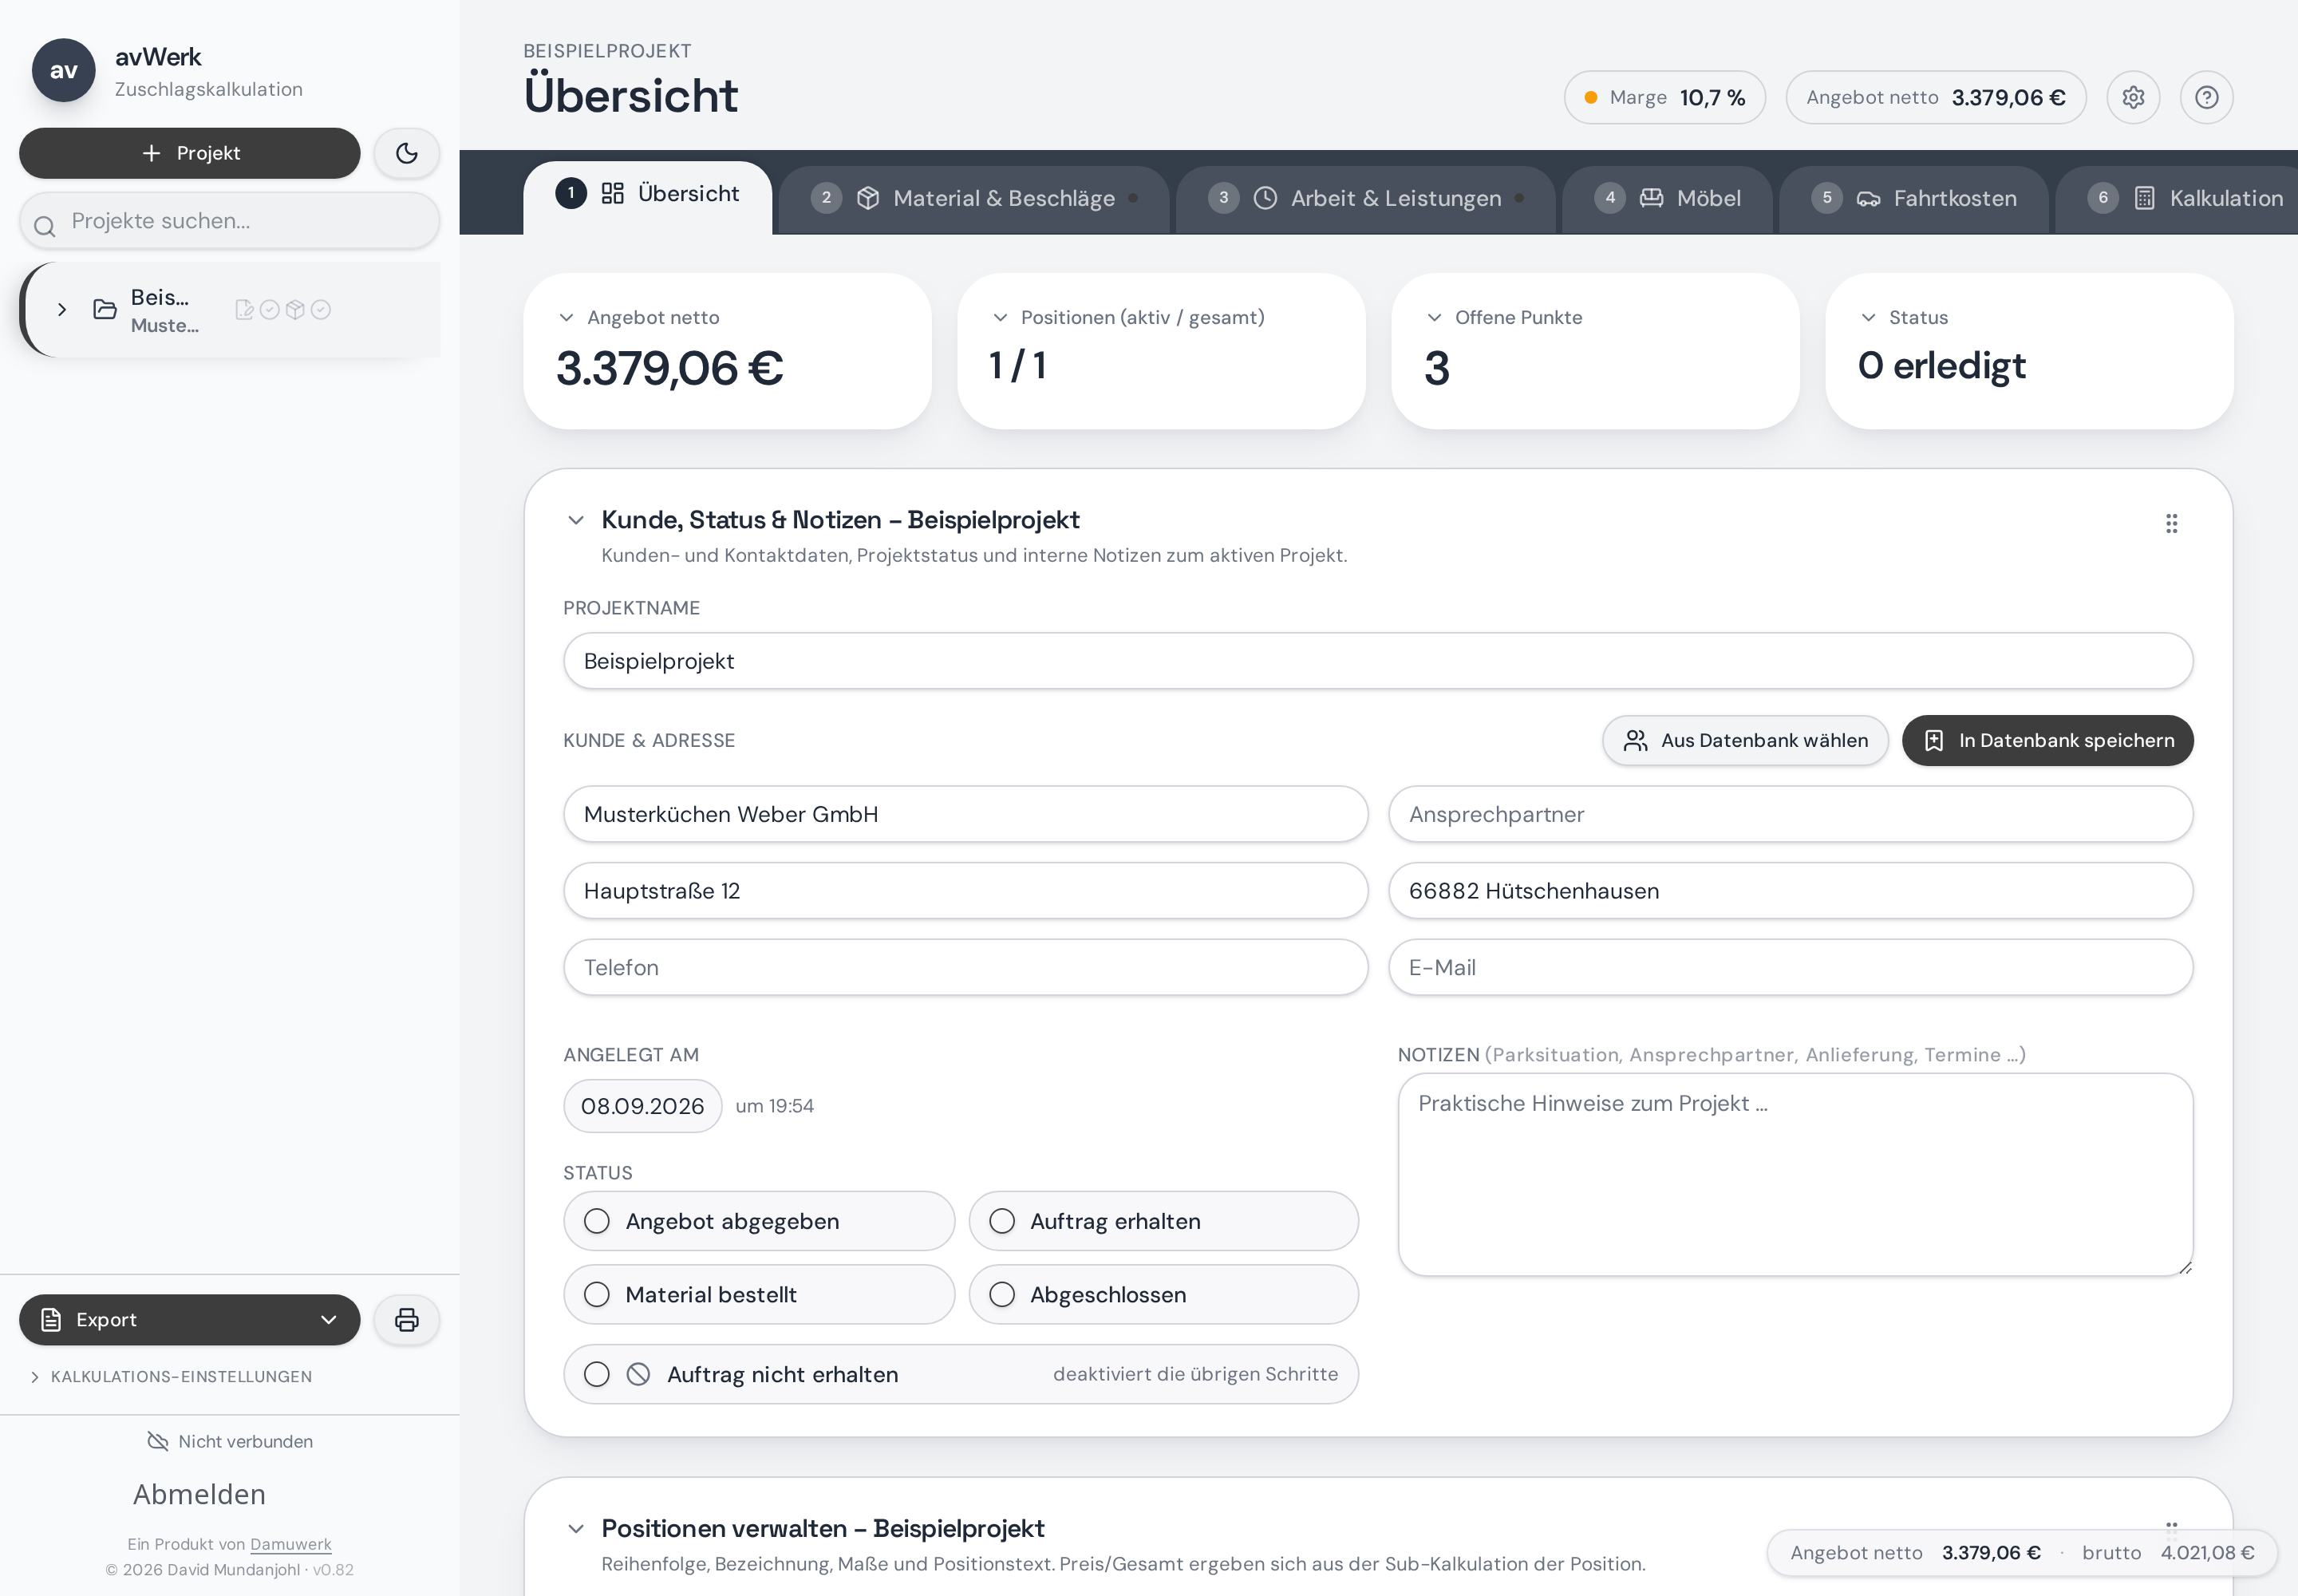Collapse the Kunde, Status & Notizen section chevron
The width and height of the screenshot is (2298, 1596).
click(575, 520)
